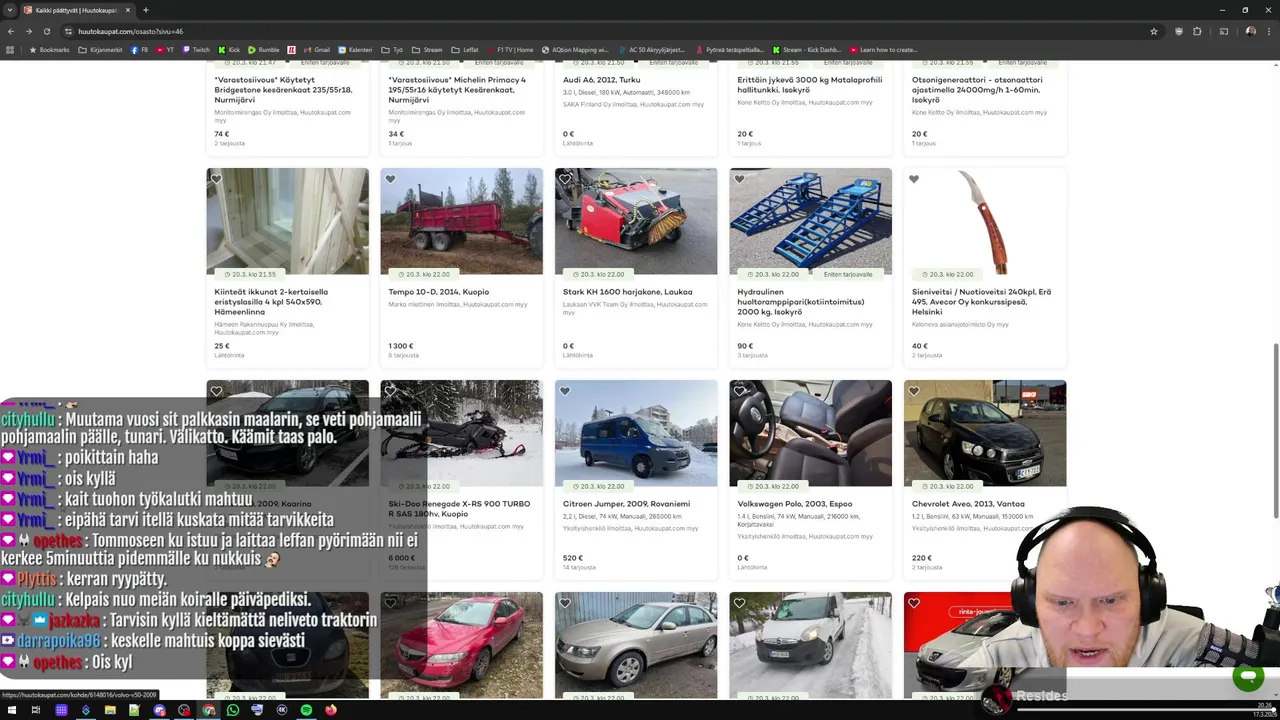Open Firefox from taskbar
Image resolution: width=1280 pixels, height=720 pixels.
[331, 710]
